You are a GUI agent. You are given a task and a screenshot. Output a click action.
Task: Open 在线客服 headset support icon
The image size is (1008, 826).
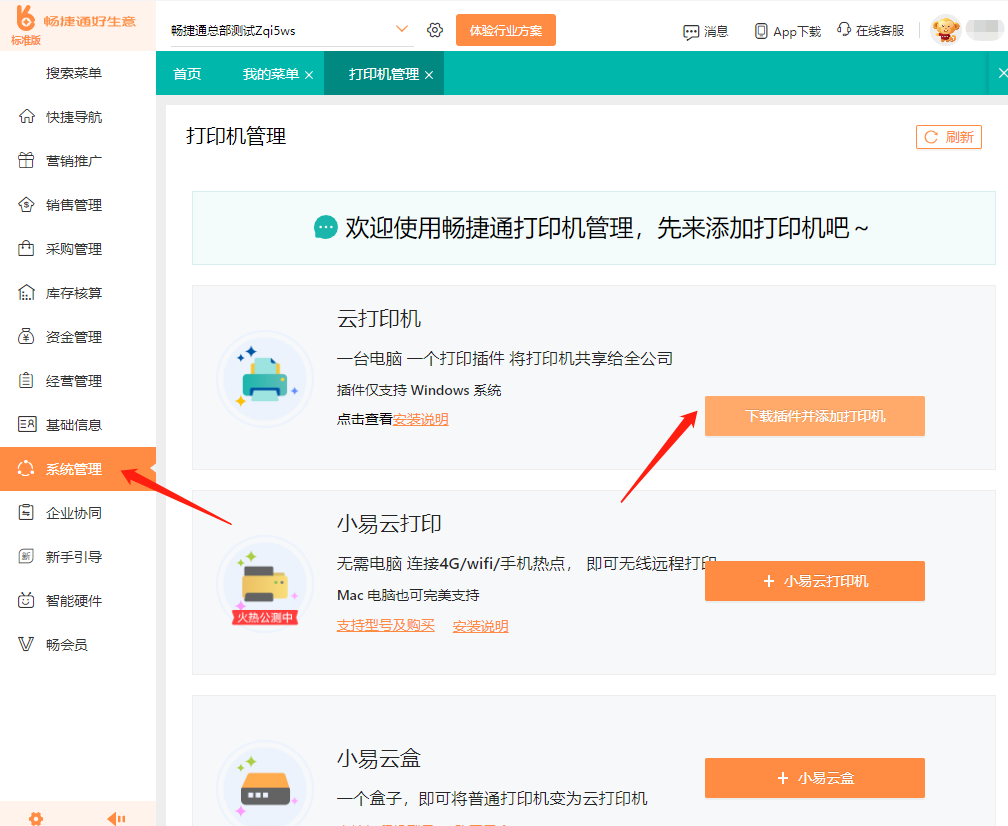(x=844, y=30)
